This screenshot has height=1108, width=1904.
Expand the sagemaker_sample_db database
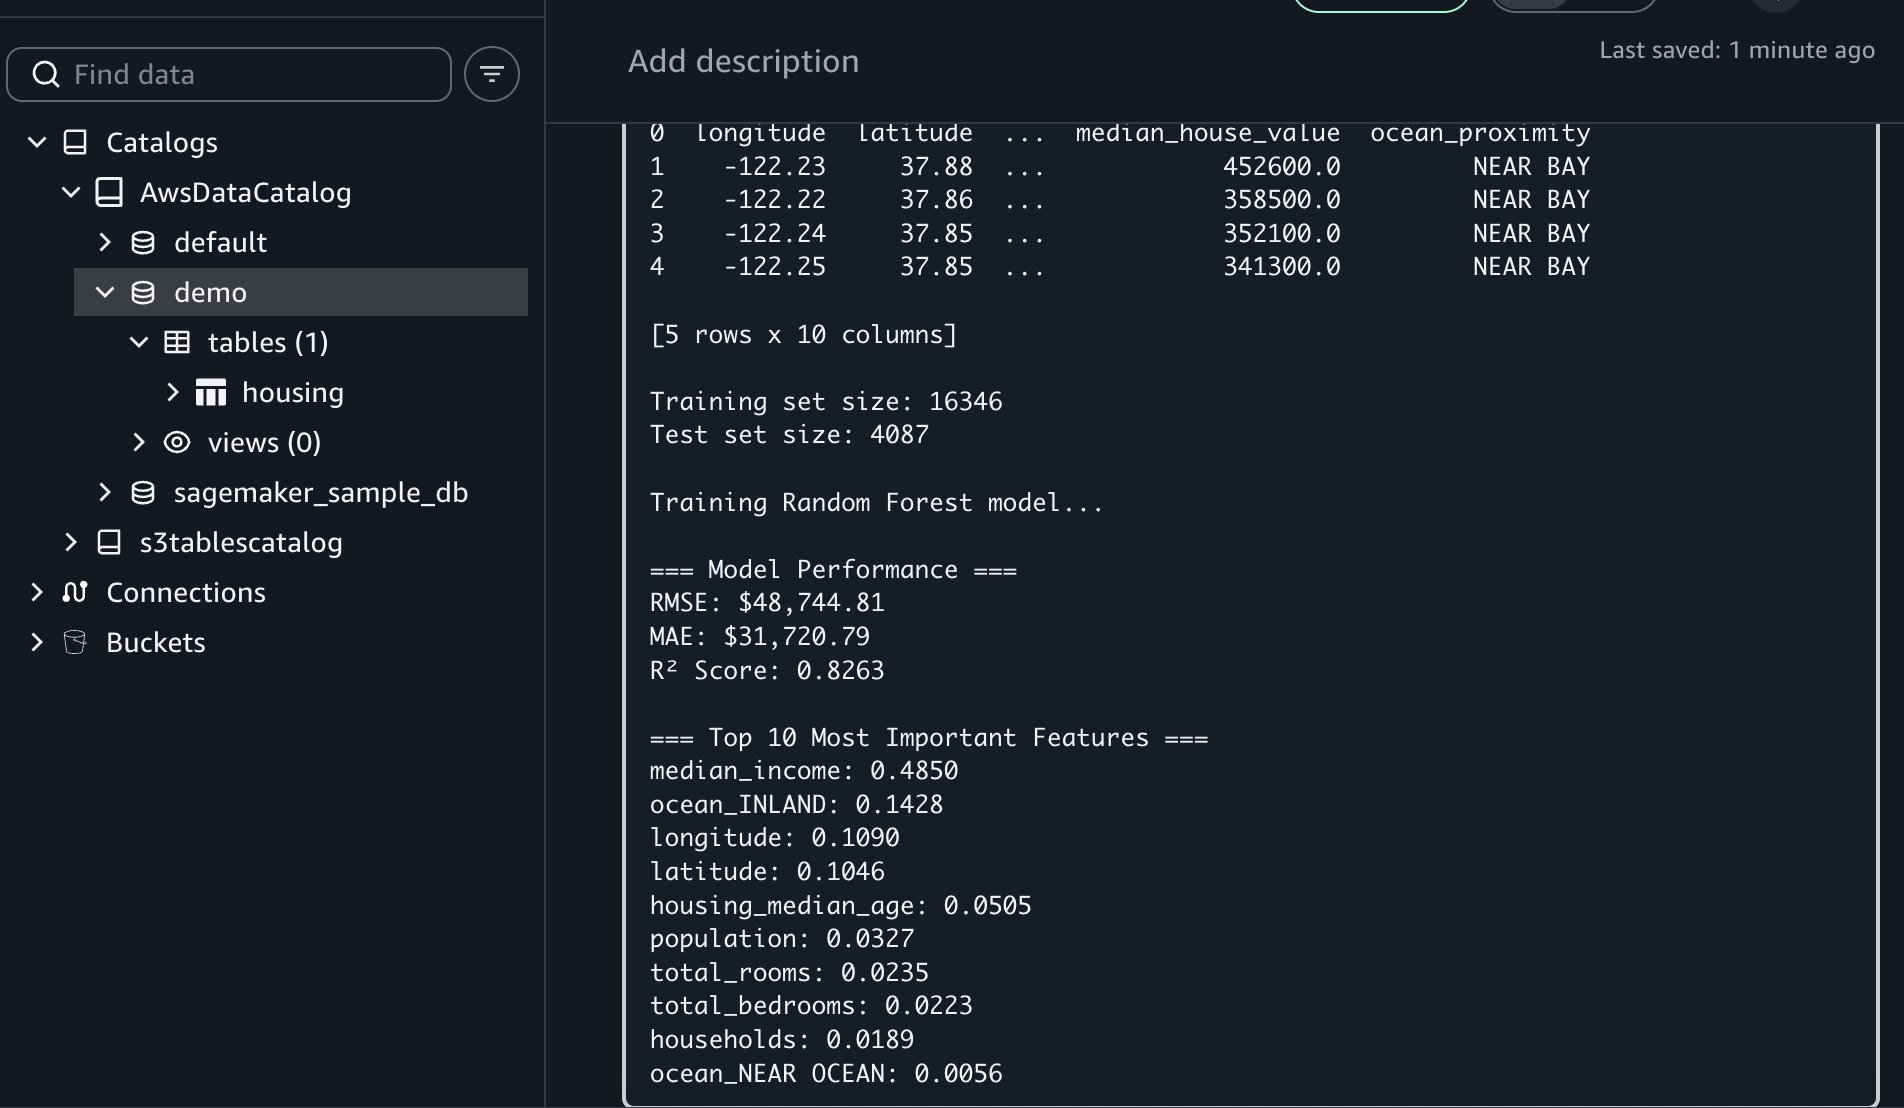(x=105, y=492)
